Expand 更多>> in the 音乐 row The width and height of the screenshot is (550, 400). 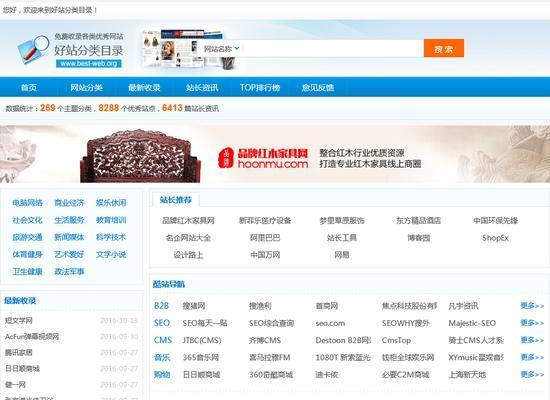532,357
